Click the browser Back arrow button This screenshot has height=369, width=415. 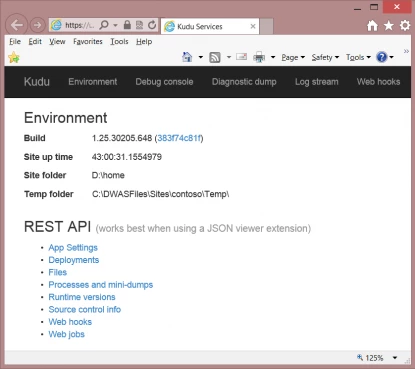pyautogui.click(x=16, y=25)
